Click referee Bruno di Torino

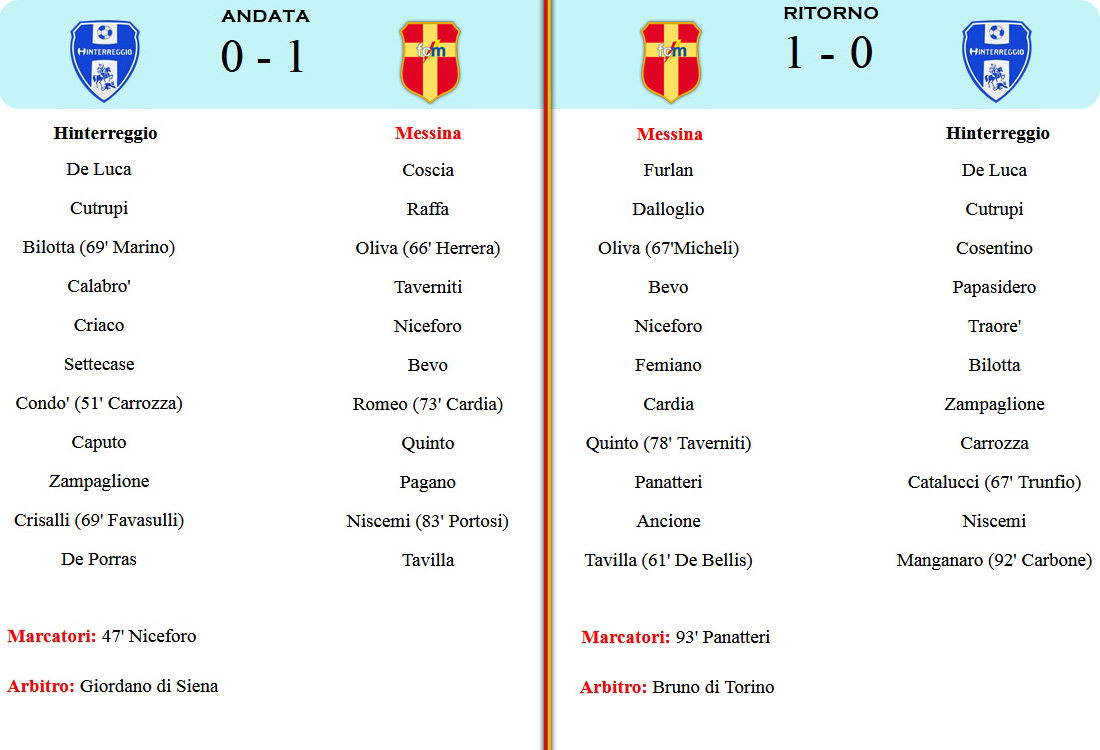pyautogui.click(x=713, y=688)
